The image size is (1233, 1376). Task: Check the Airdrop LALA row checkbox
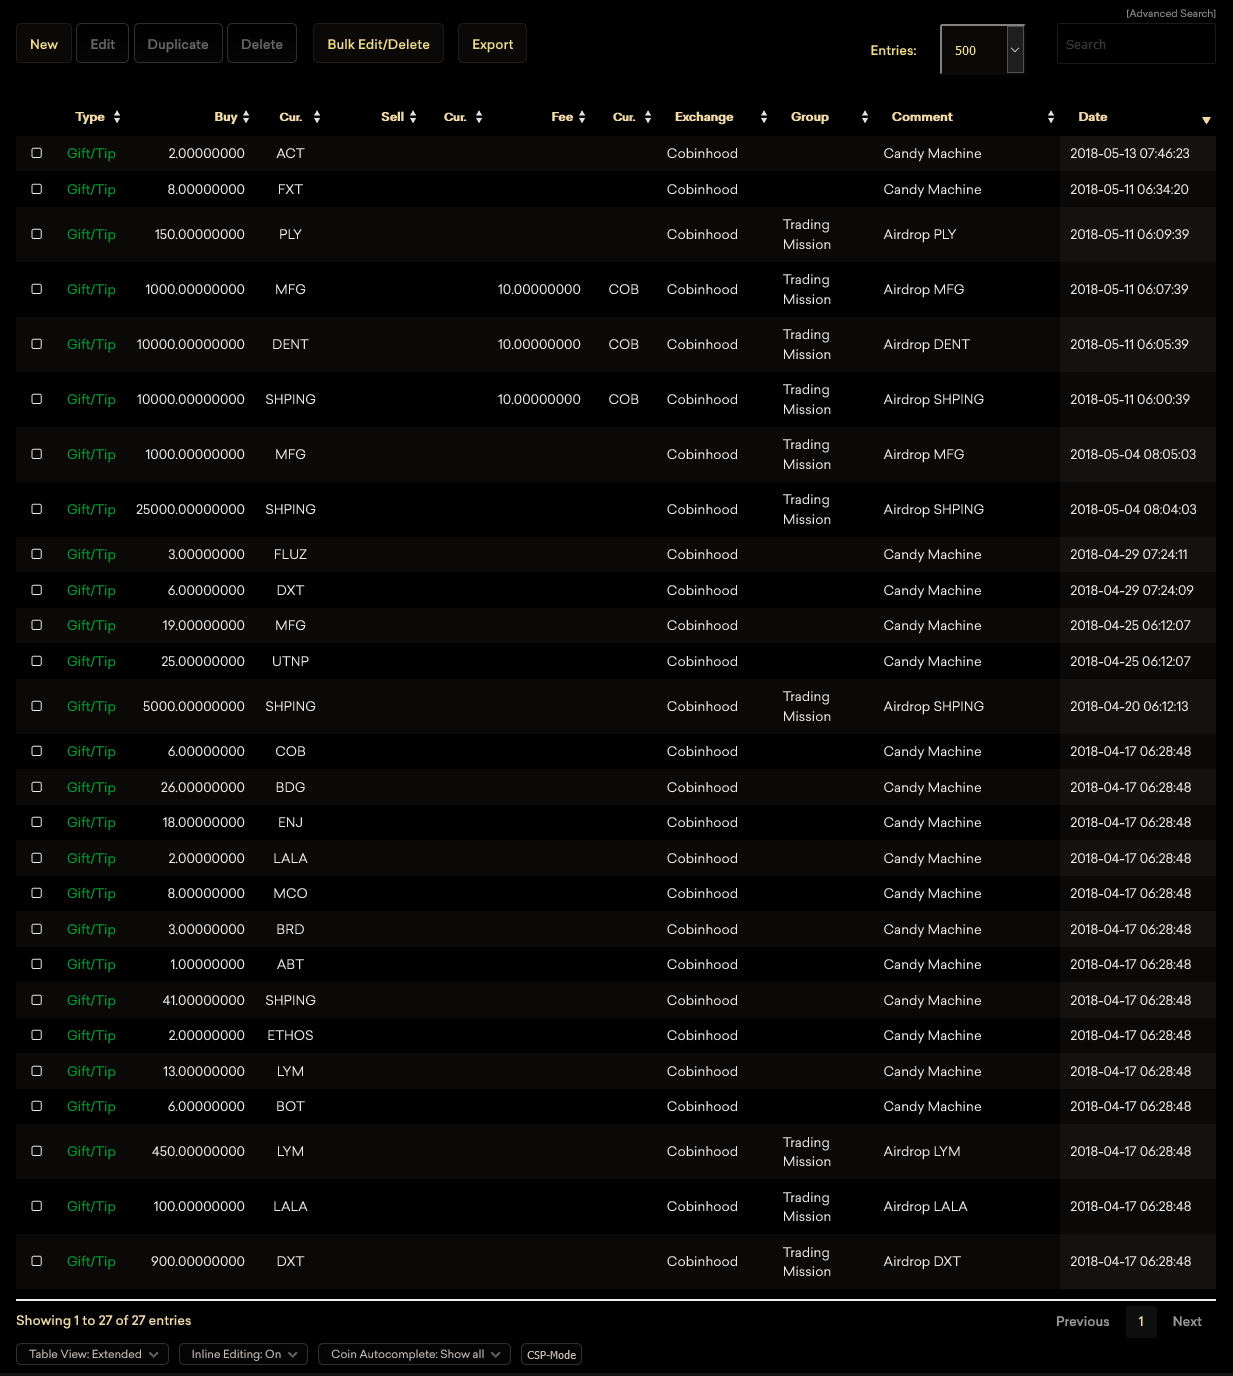pos(37,1206)
